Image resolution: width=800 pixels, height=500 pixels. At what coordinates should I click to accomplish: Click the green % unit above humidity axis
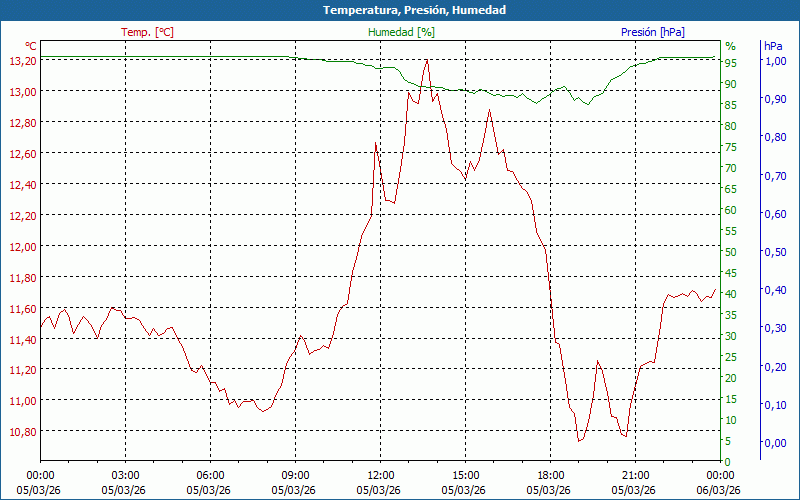point(730,46)
